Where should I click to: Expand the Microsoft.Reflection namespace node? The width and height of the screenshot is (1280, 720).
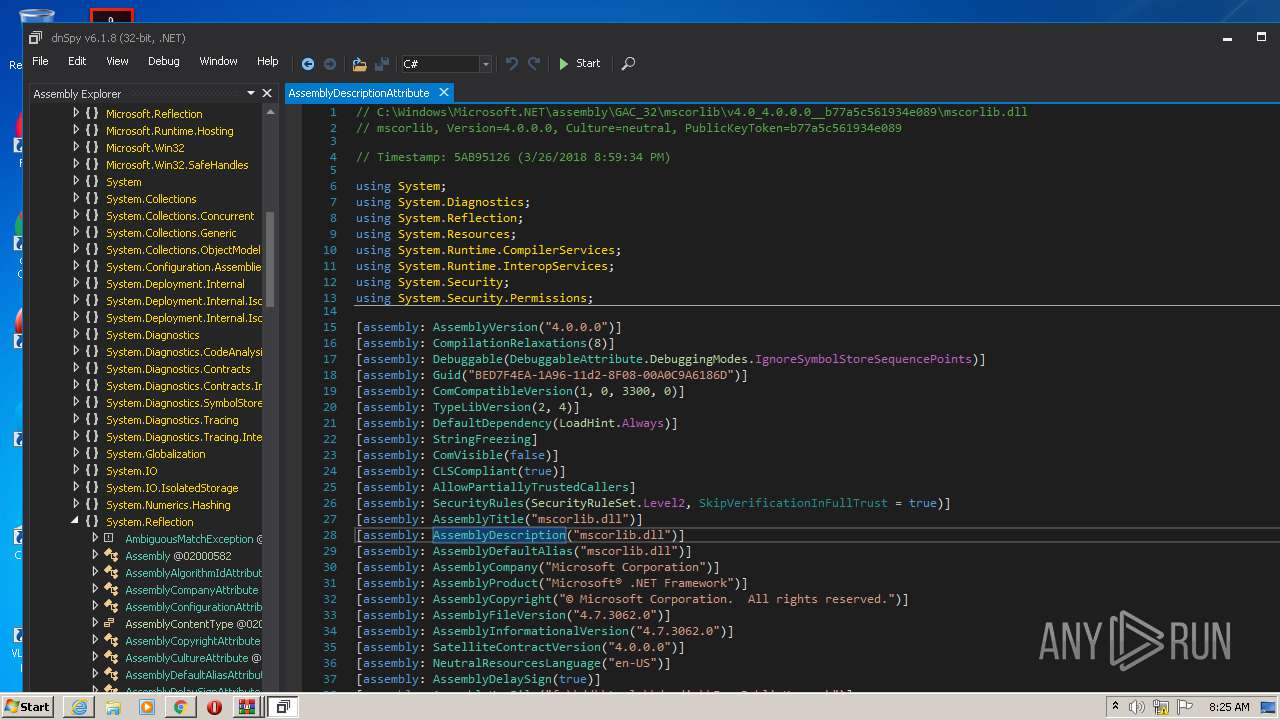click(76, 114)
